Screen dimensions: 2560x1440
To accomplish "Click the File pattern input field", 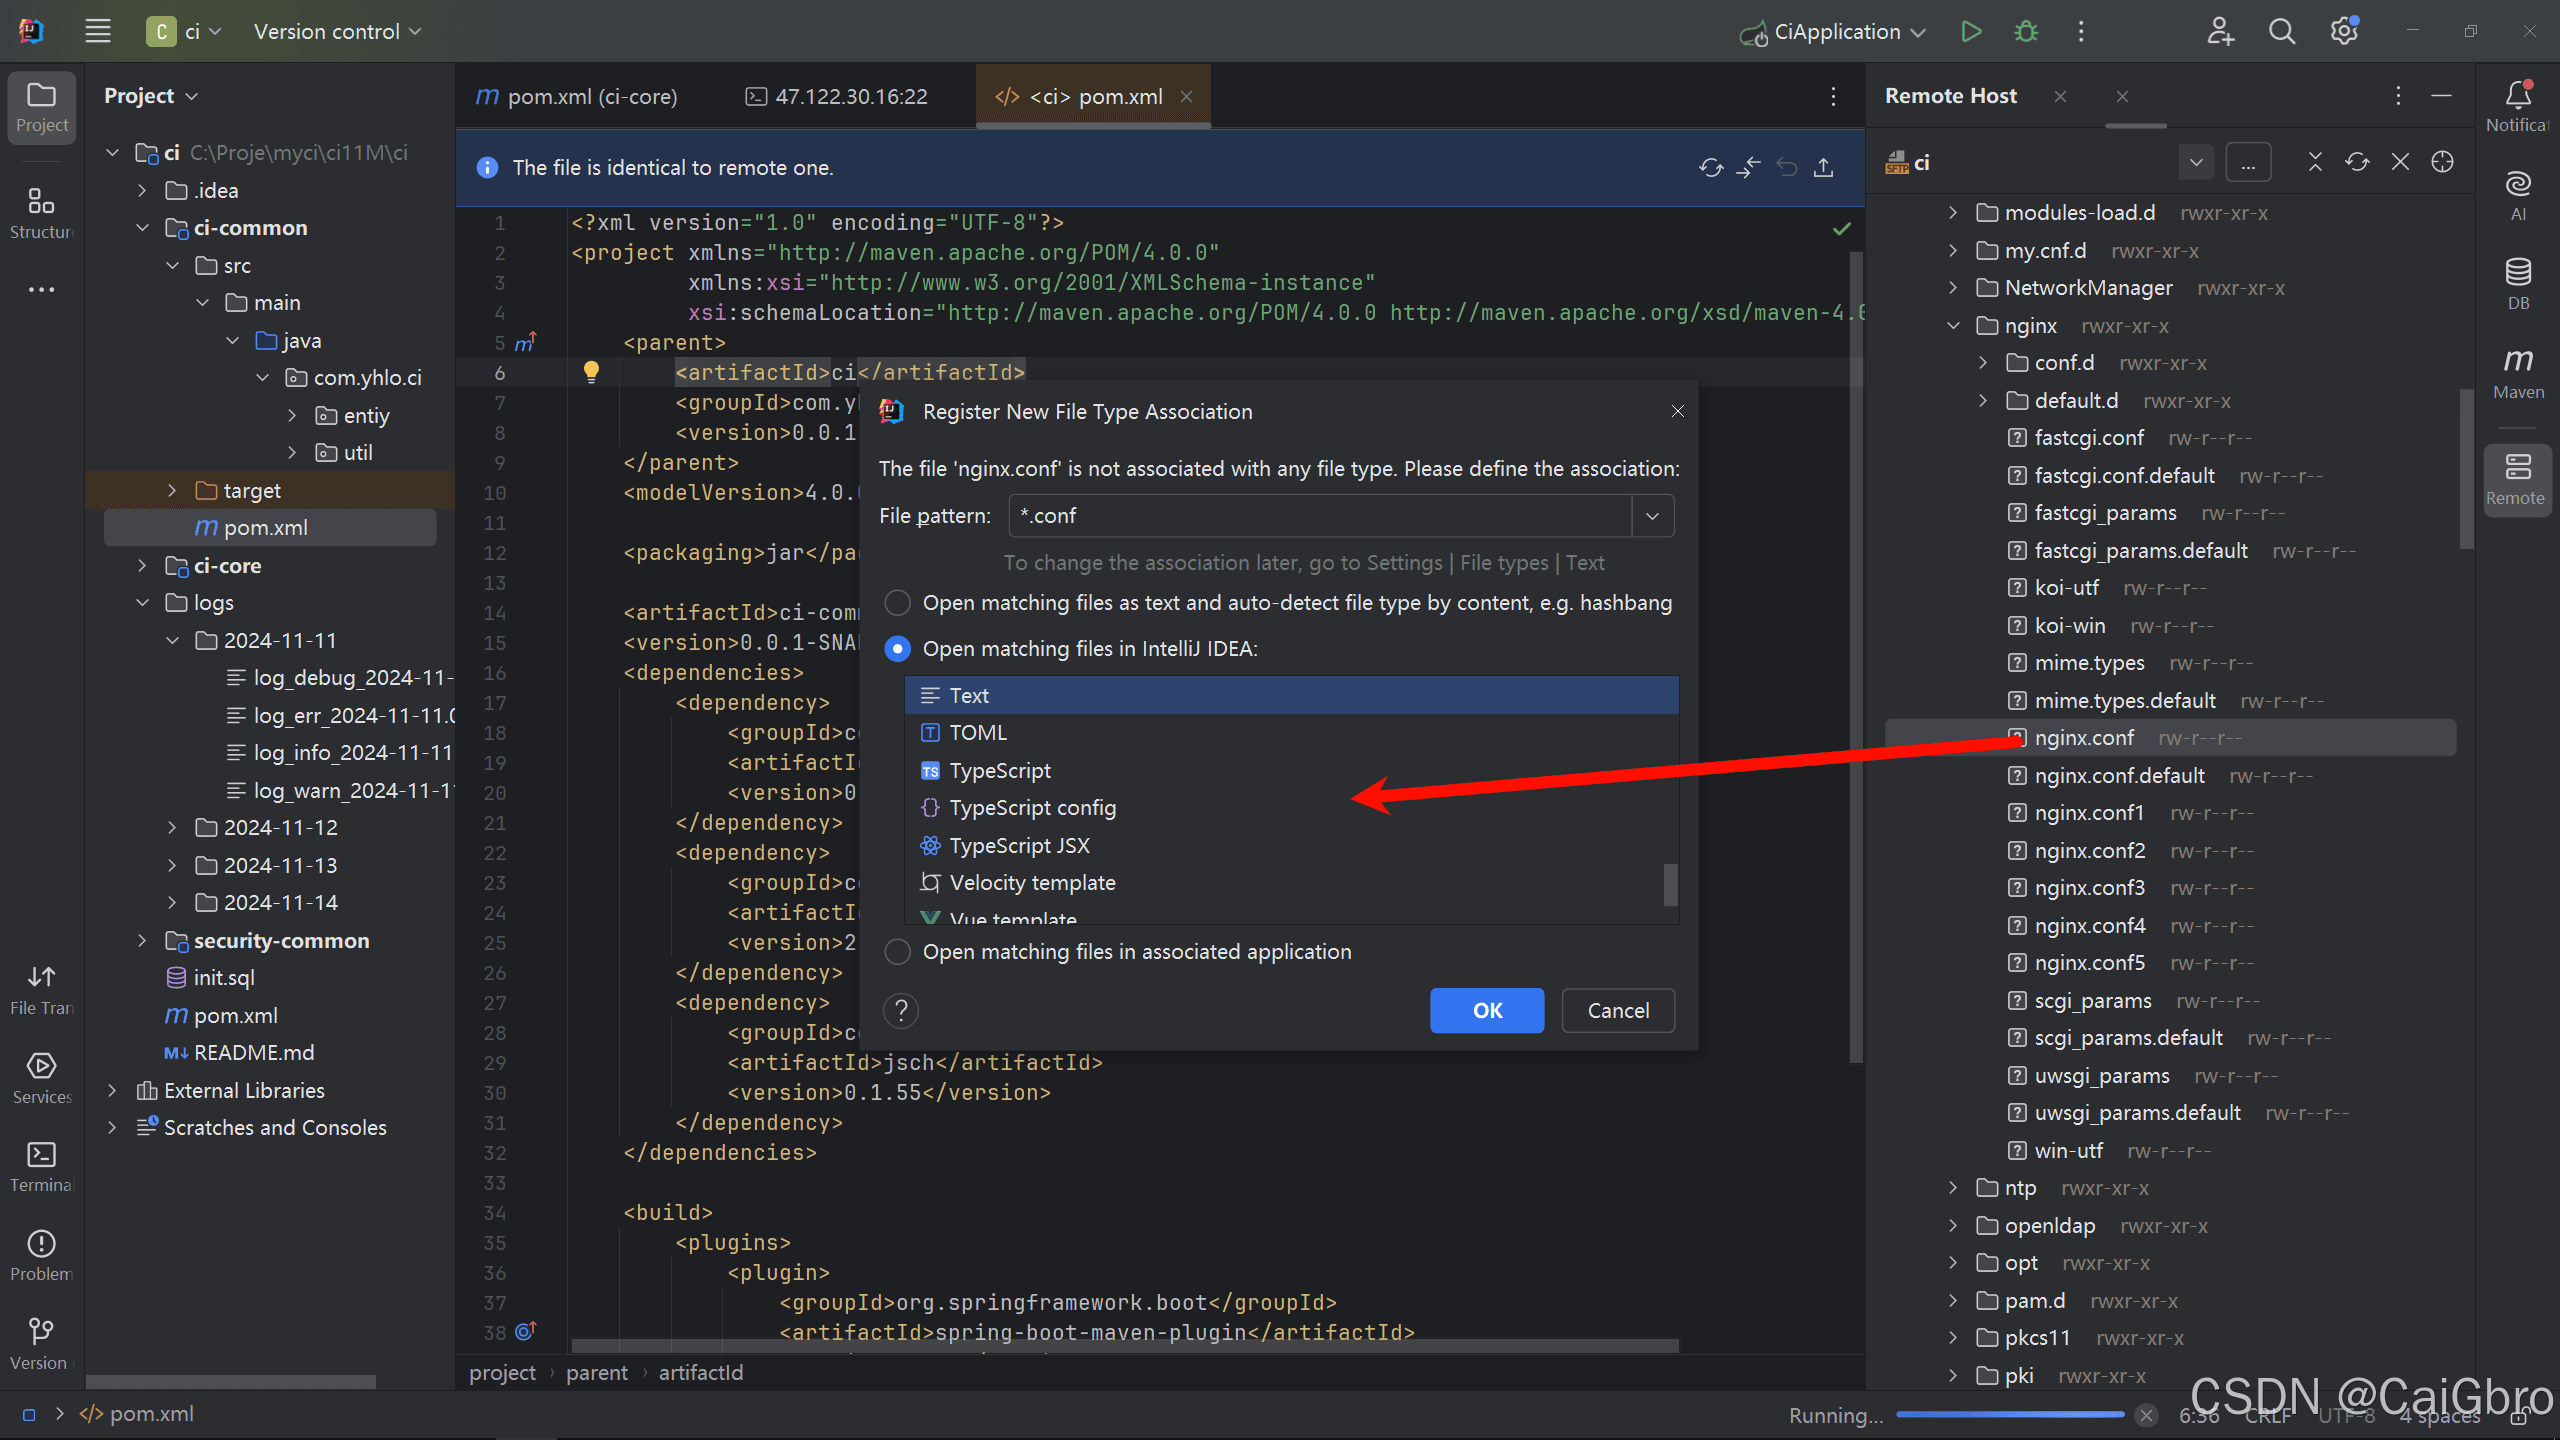I will 1321,516.
